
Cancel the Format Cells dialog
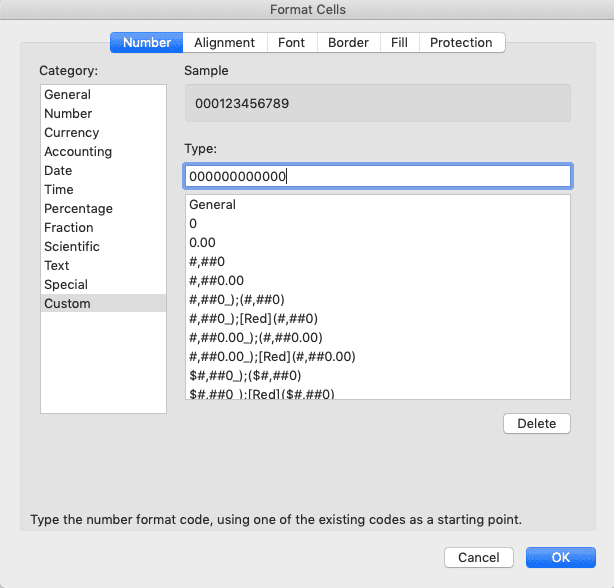point(479,557)
